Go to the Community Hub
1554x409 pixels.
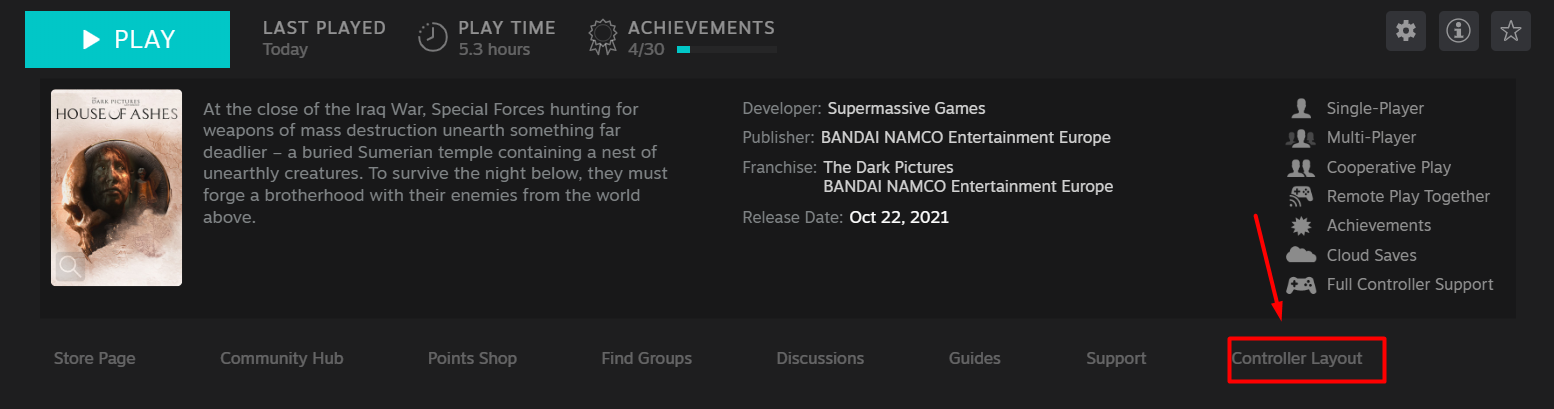click(x=281, y=358)
